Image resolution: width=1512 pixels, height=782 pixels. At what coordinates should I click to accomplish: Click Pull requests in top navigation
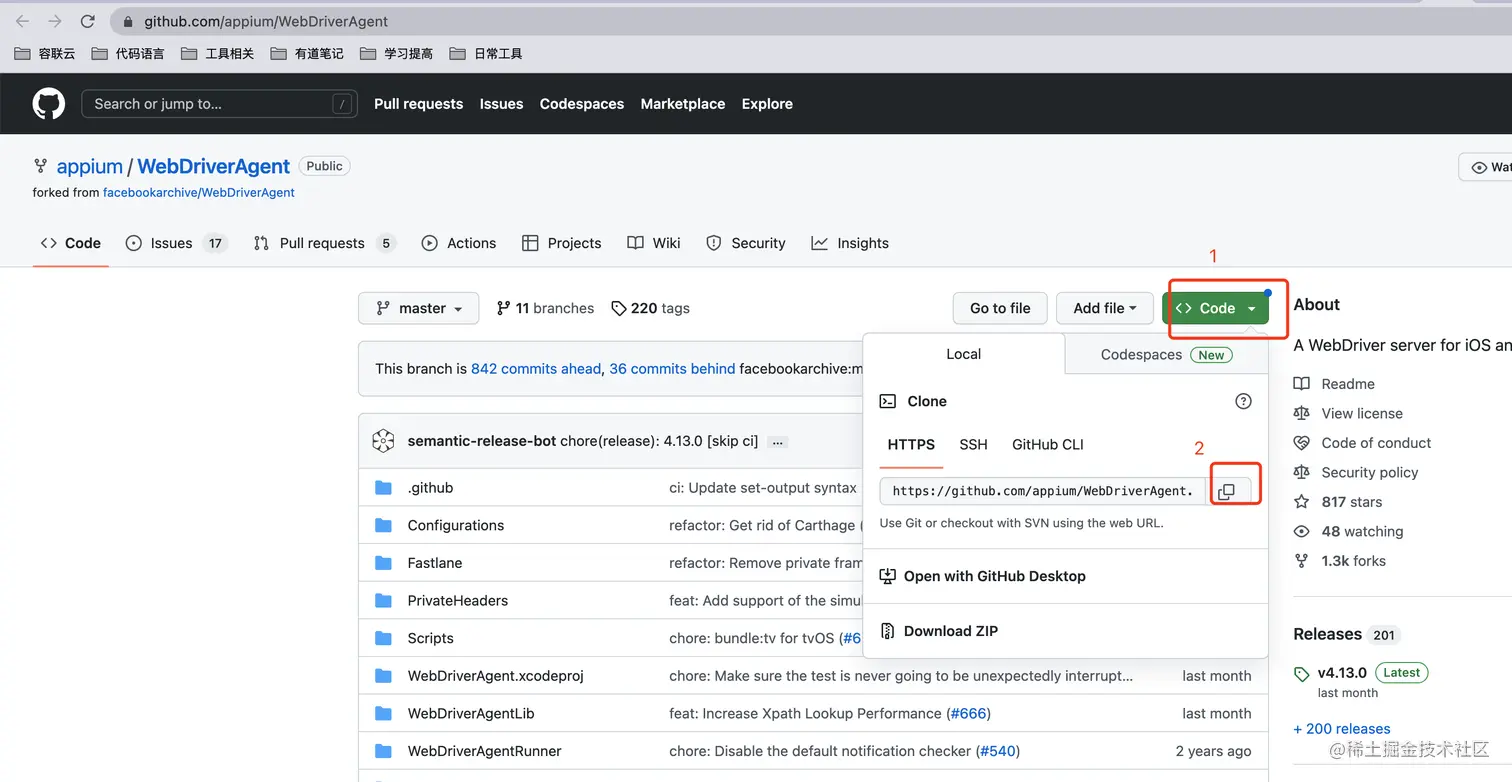[418, 104]
